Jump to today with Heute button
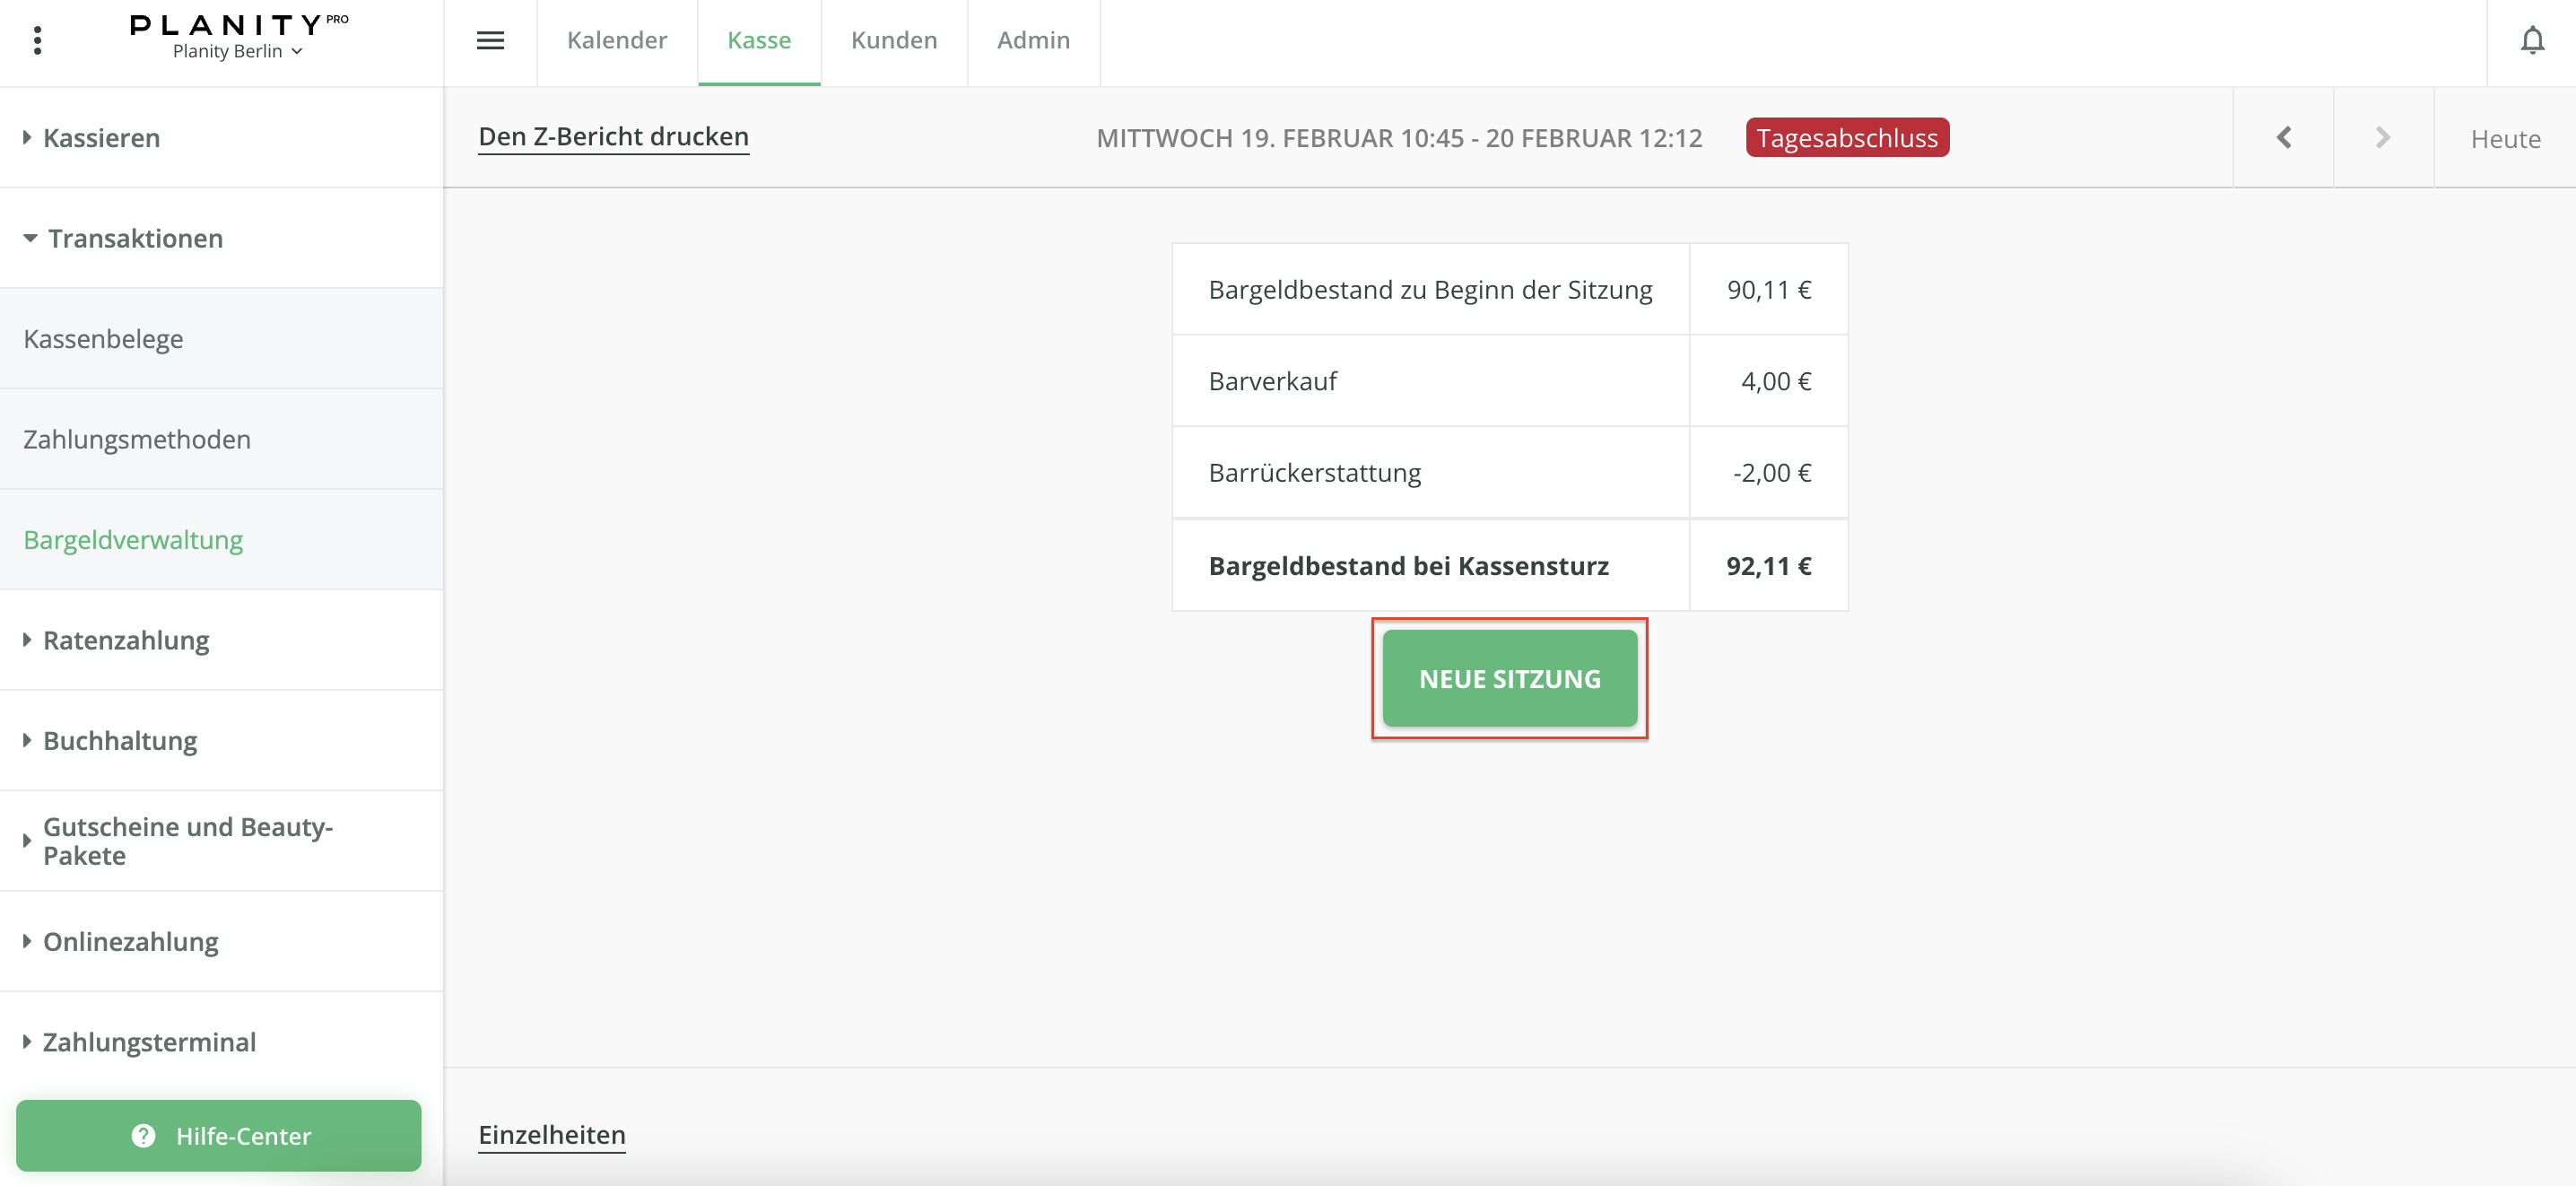Viewport: 2576px width, 1186px height. (2504, 139)
